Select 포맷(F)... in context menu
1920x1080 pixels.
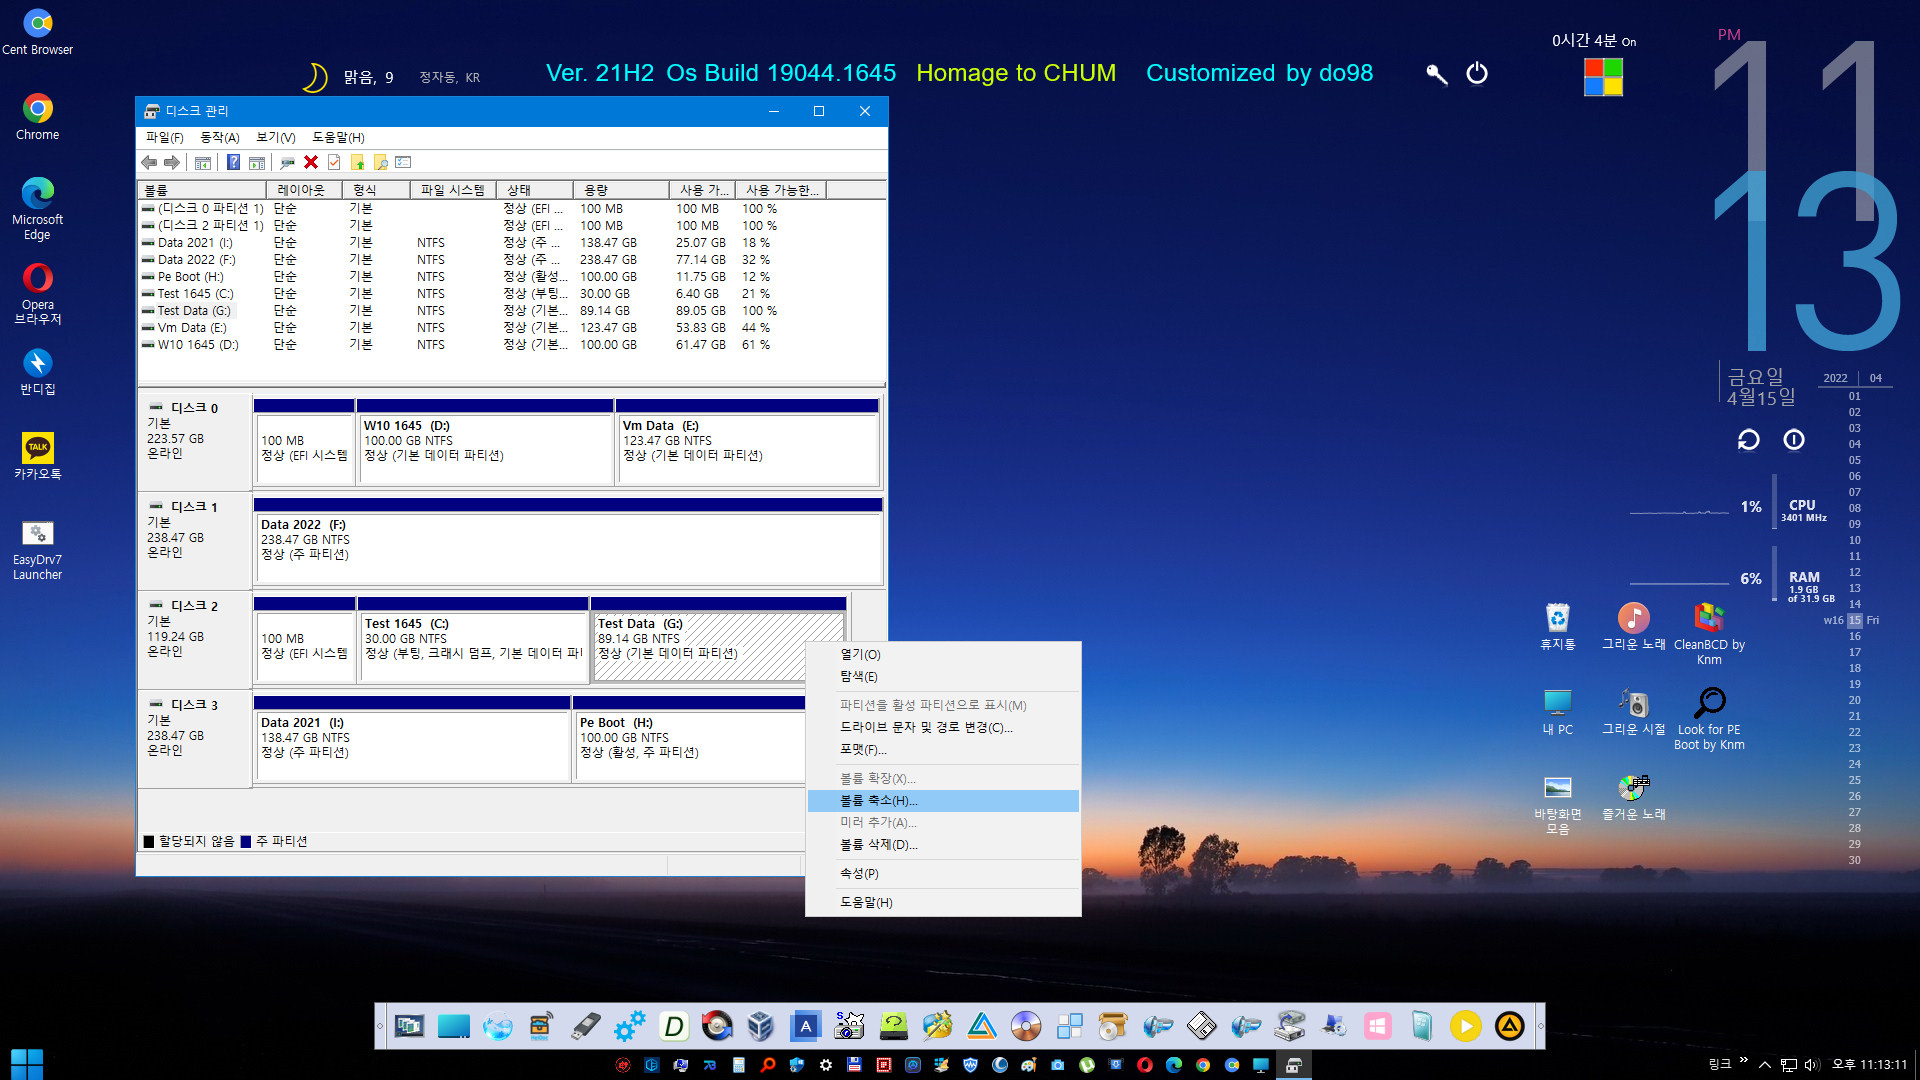pyautogui.click(x=943, y=750)
